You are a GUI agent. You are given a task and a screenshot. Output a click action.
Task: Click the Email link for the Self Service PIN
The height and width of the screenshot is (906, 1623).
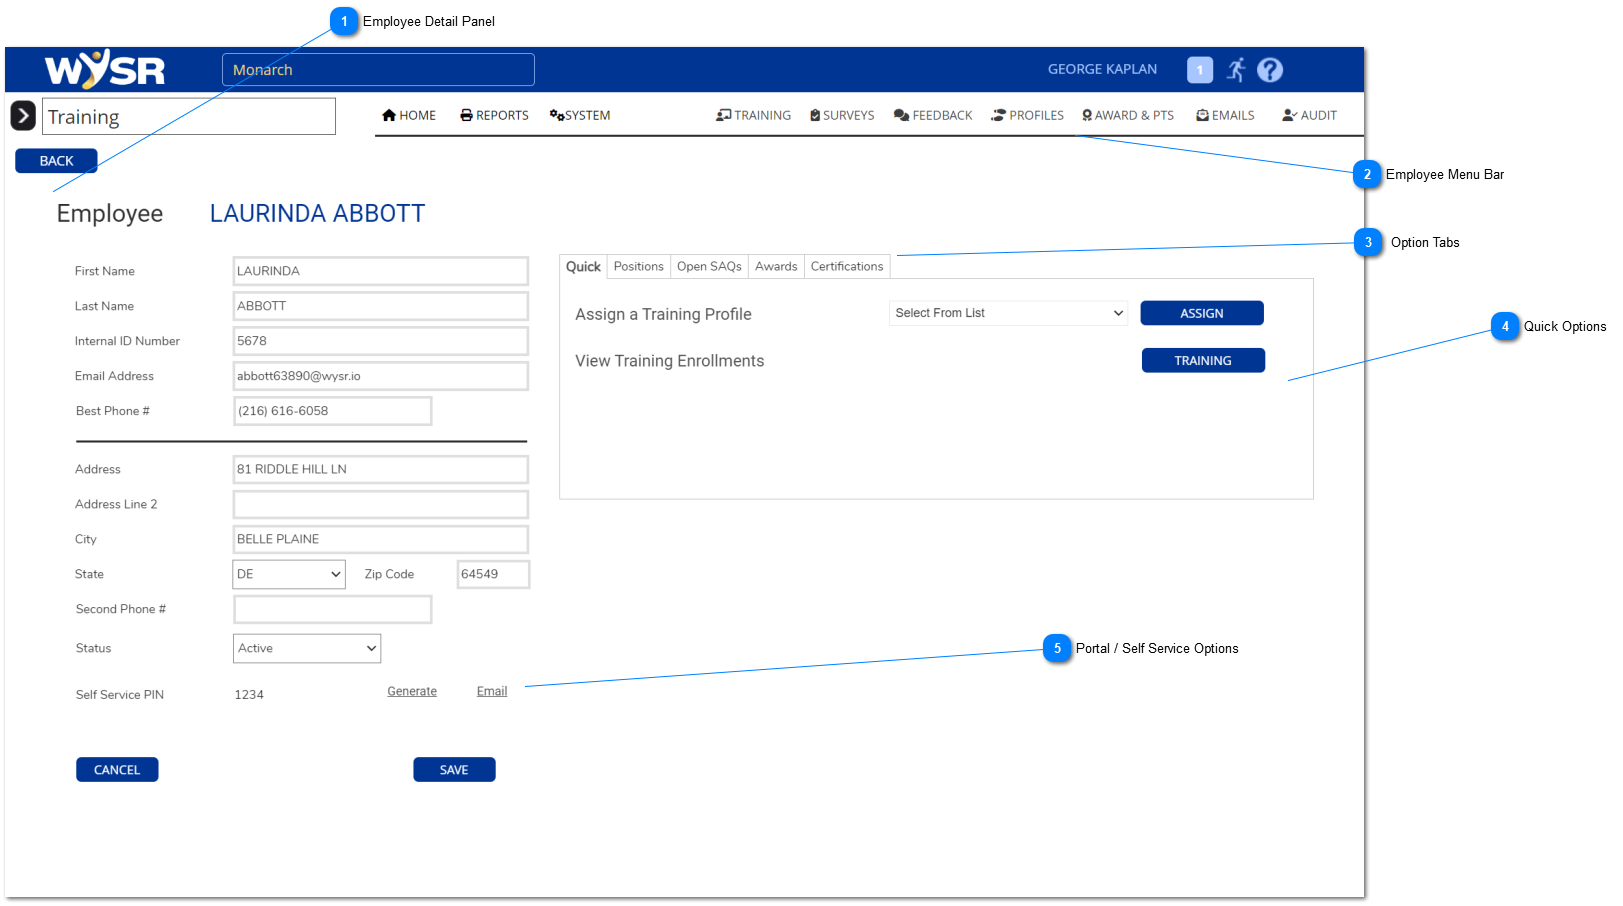point(491,690)
